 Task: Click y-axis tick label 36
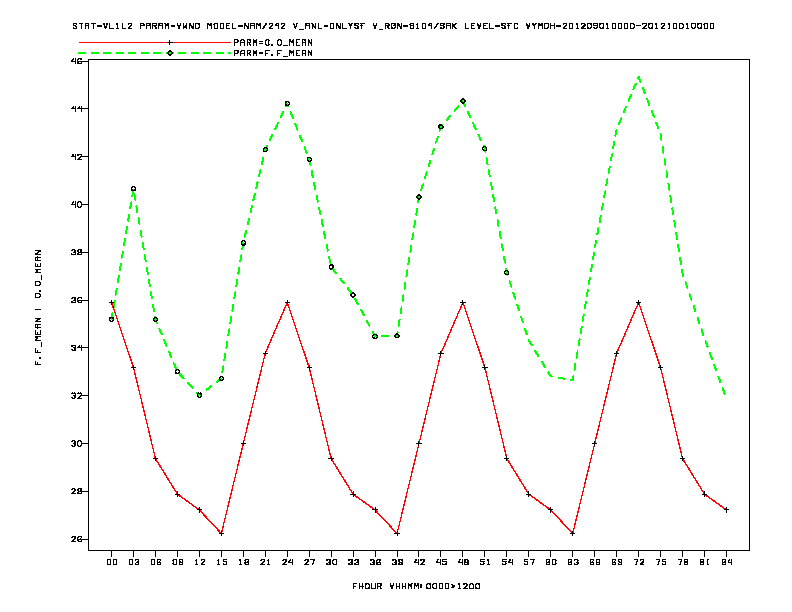point(77,300)
